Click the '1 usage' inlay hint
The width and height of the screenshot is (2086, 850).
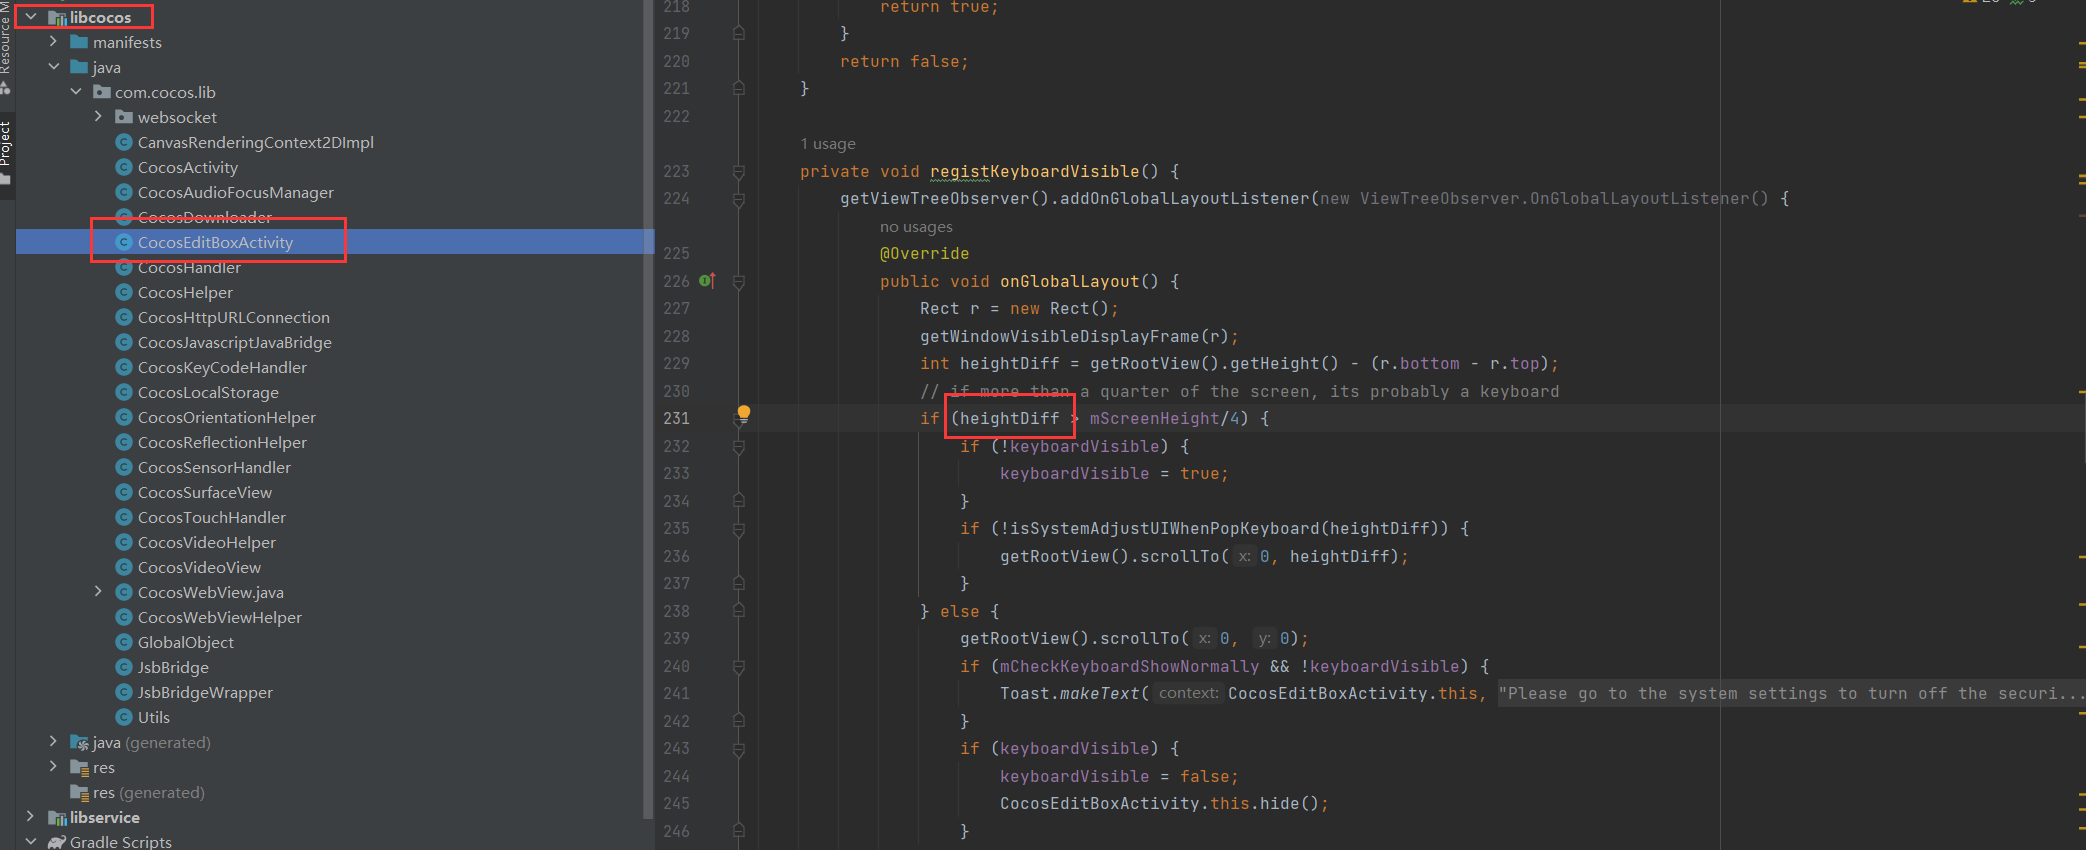[x=828, y=144]
